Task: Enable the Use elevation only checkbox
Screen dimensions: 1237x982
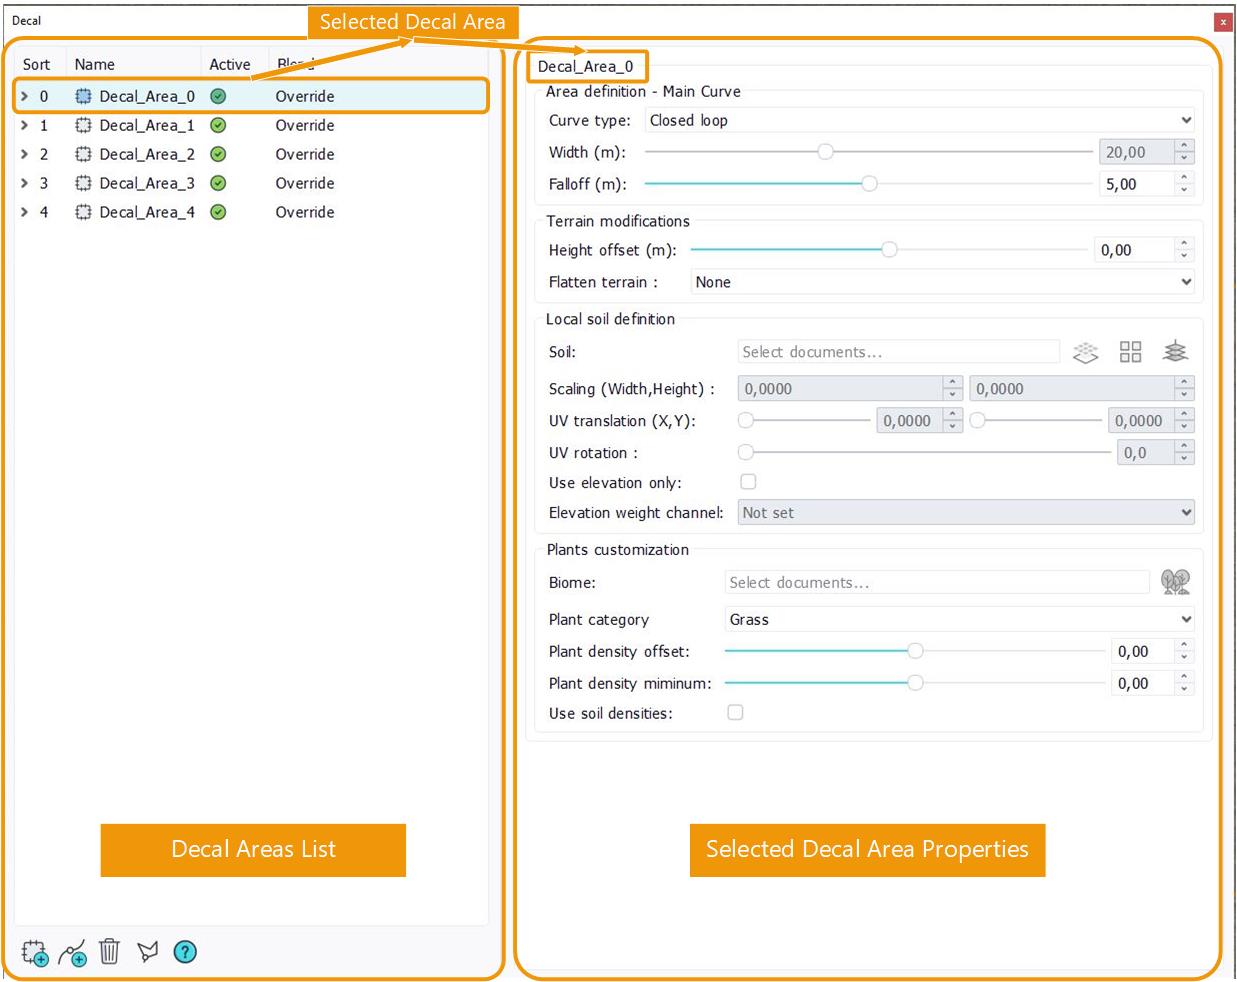Action: click(748, 482)
